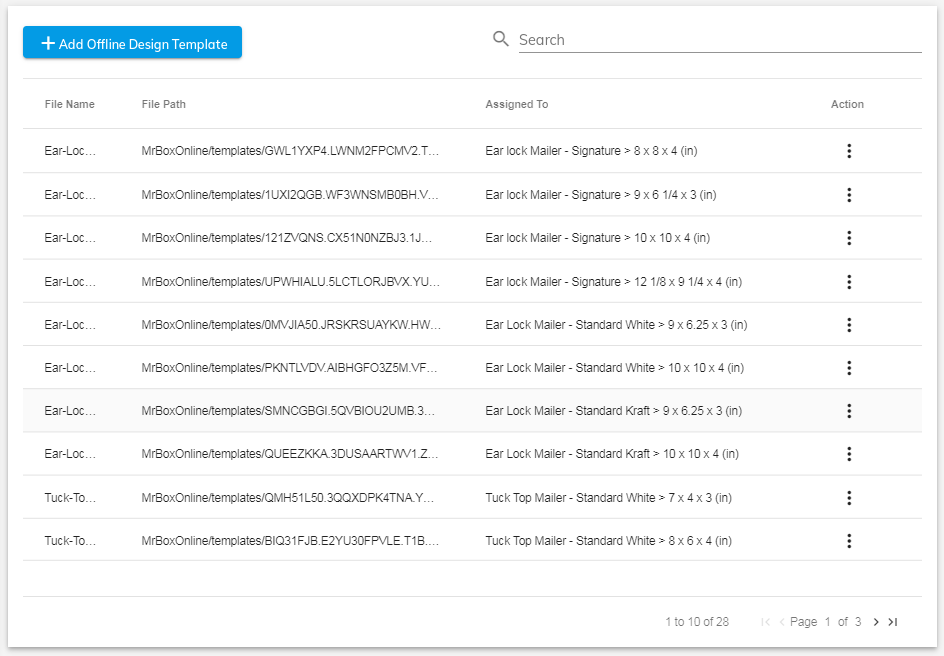The width and height of the screenshot is (944, 656).
Task: Click 'Signature > 12 1/8 x 9 1/4 x 4 (in)' cell
Action: point(613,282)
